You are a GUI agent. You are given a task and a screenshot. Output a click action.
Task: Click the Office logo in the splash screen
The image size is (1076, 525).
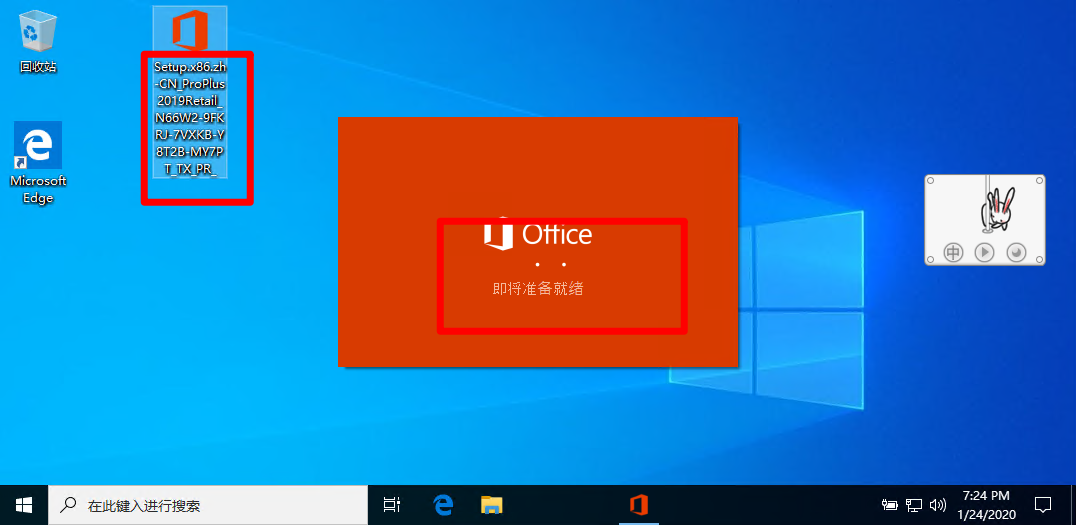[537, 234]
